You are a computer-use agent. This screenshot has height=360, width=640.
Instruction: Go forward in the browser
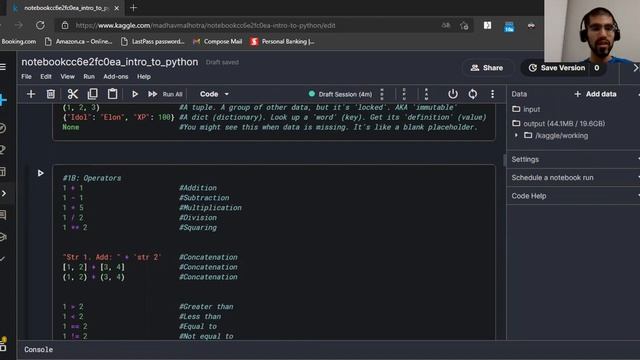19,25
